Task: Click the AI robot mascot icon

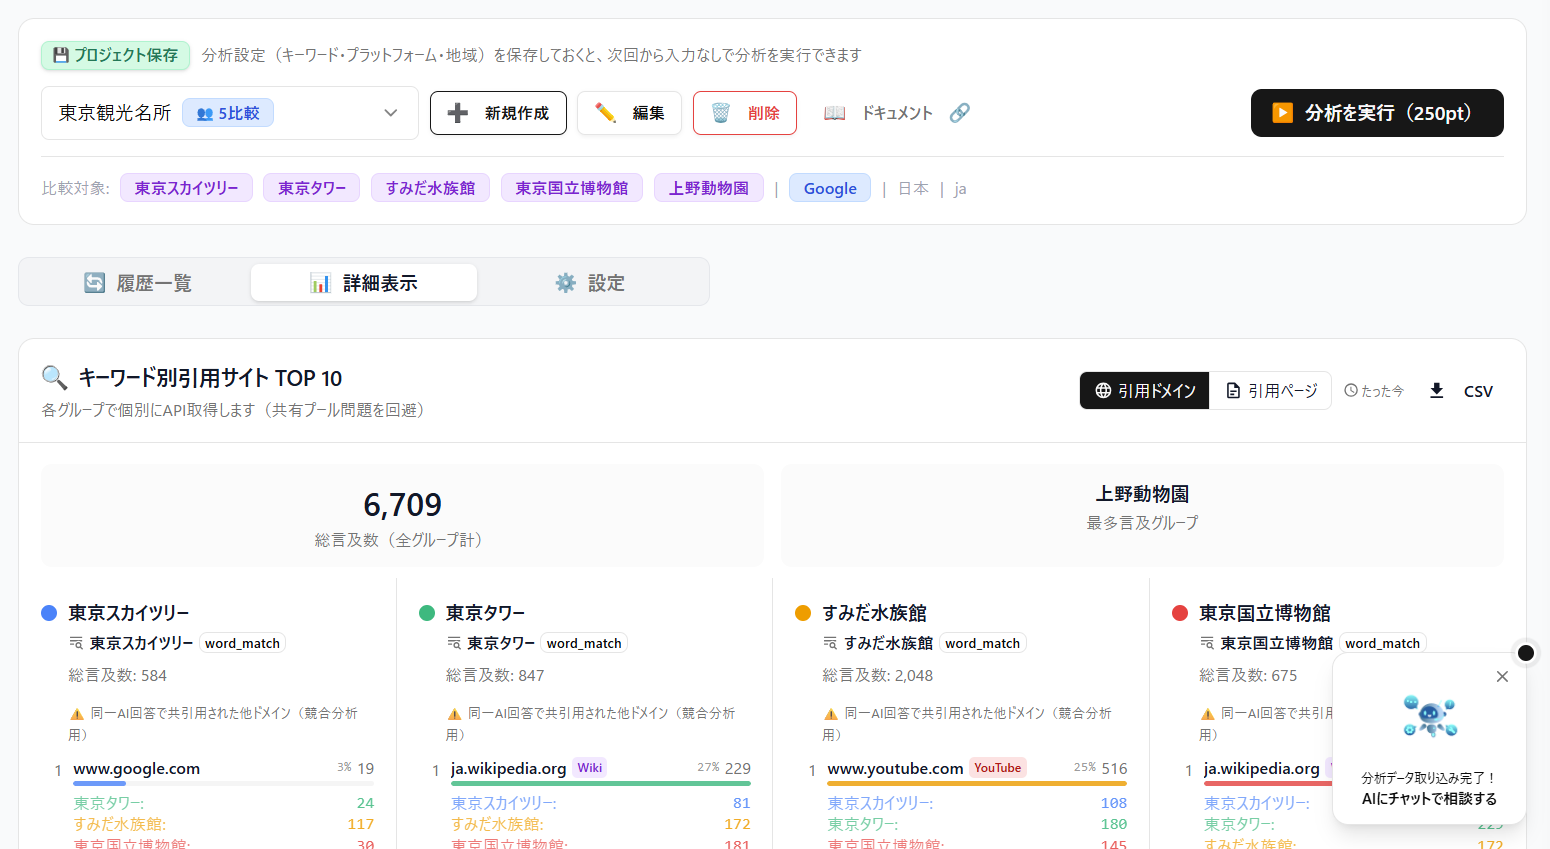Action: [x=1430, y=716]
